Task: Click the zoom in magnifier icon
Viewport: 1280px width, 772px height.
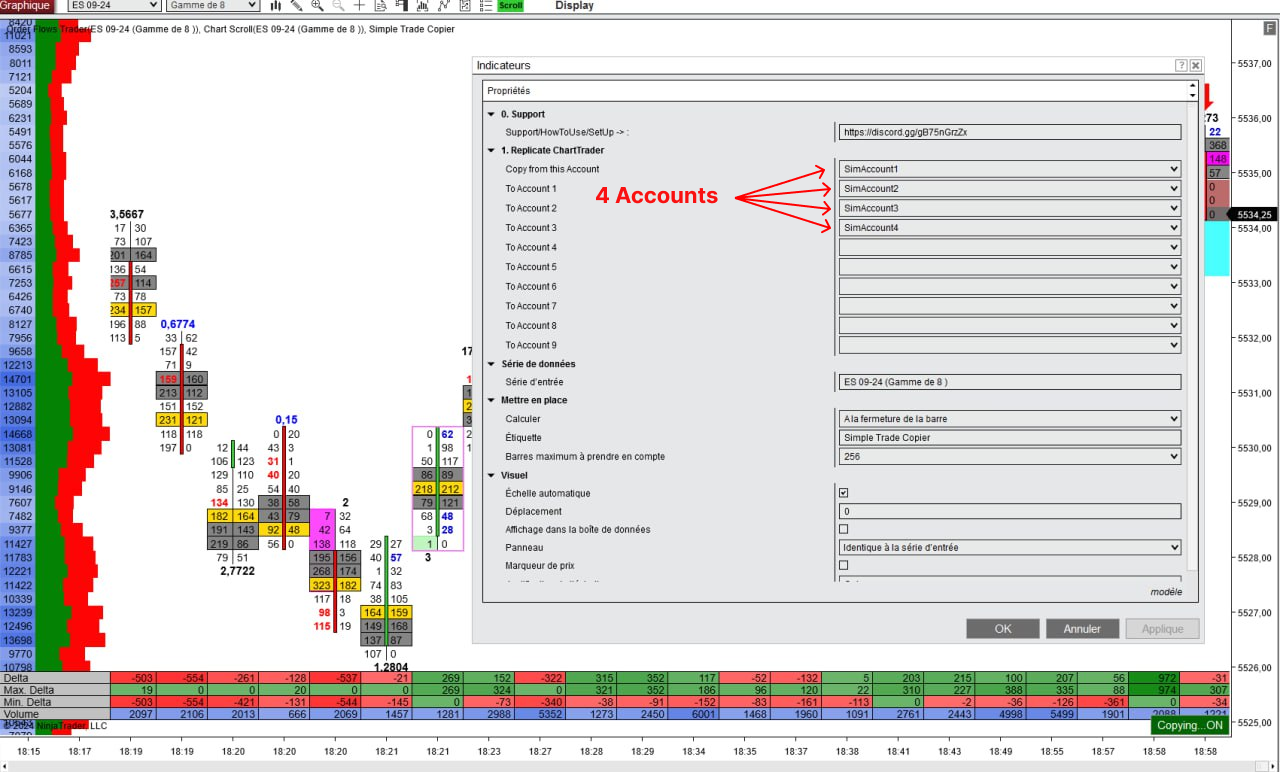Action: [317, 5]
